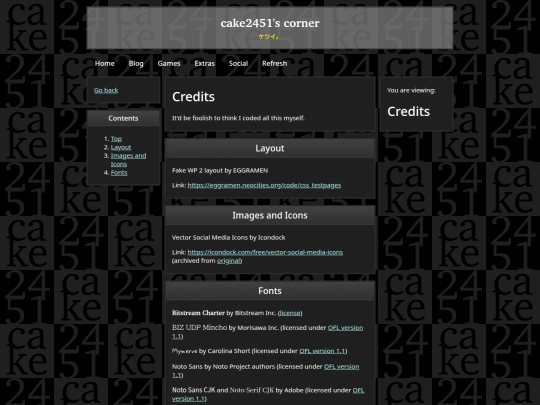Click the Credits heading in the right sidebar
Screen dimensions: 540x405
tap(408, 112)
